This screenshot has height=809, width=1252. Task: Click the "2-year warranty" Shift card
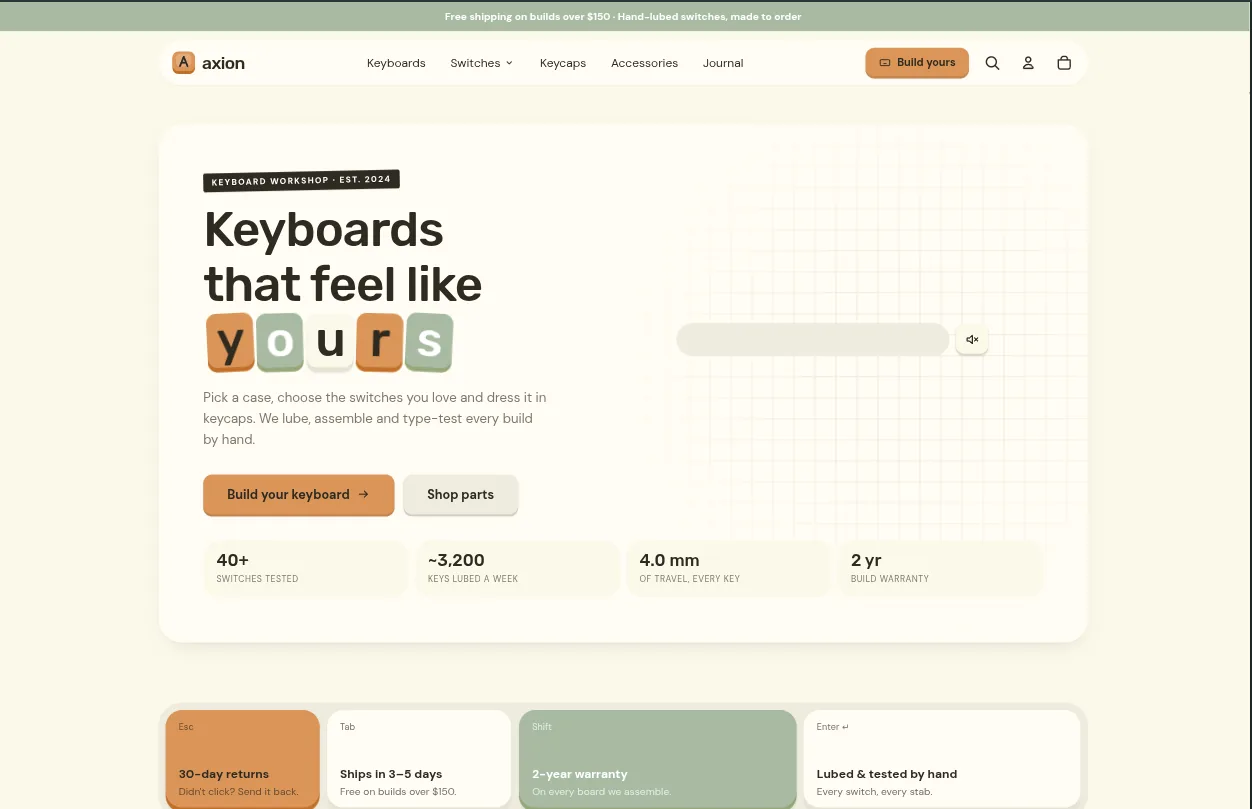click(x=658, y=759)
